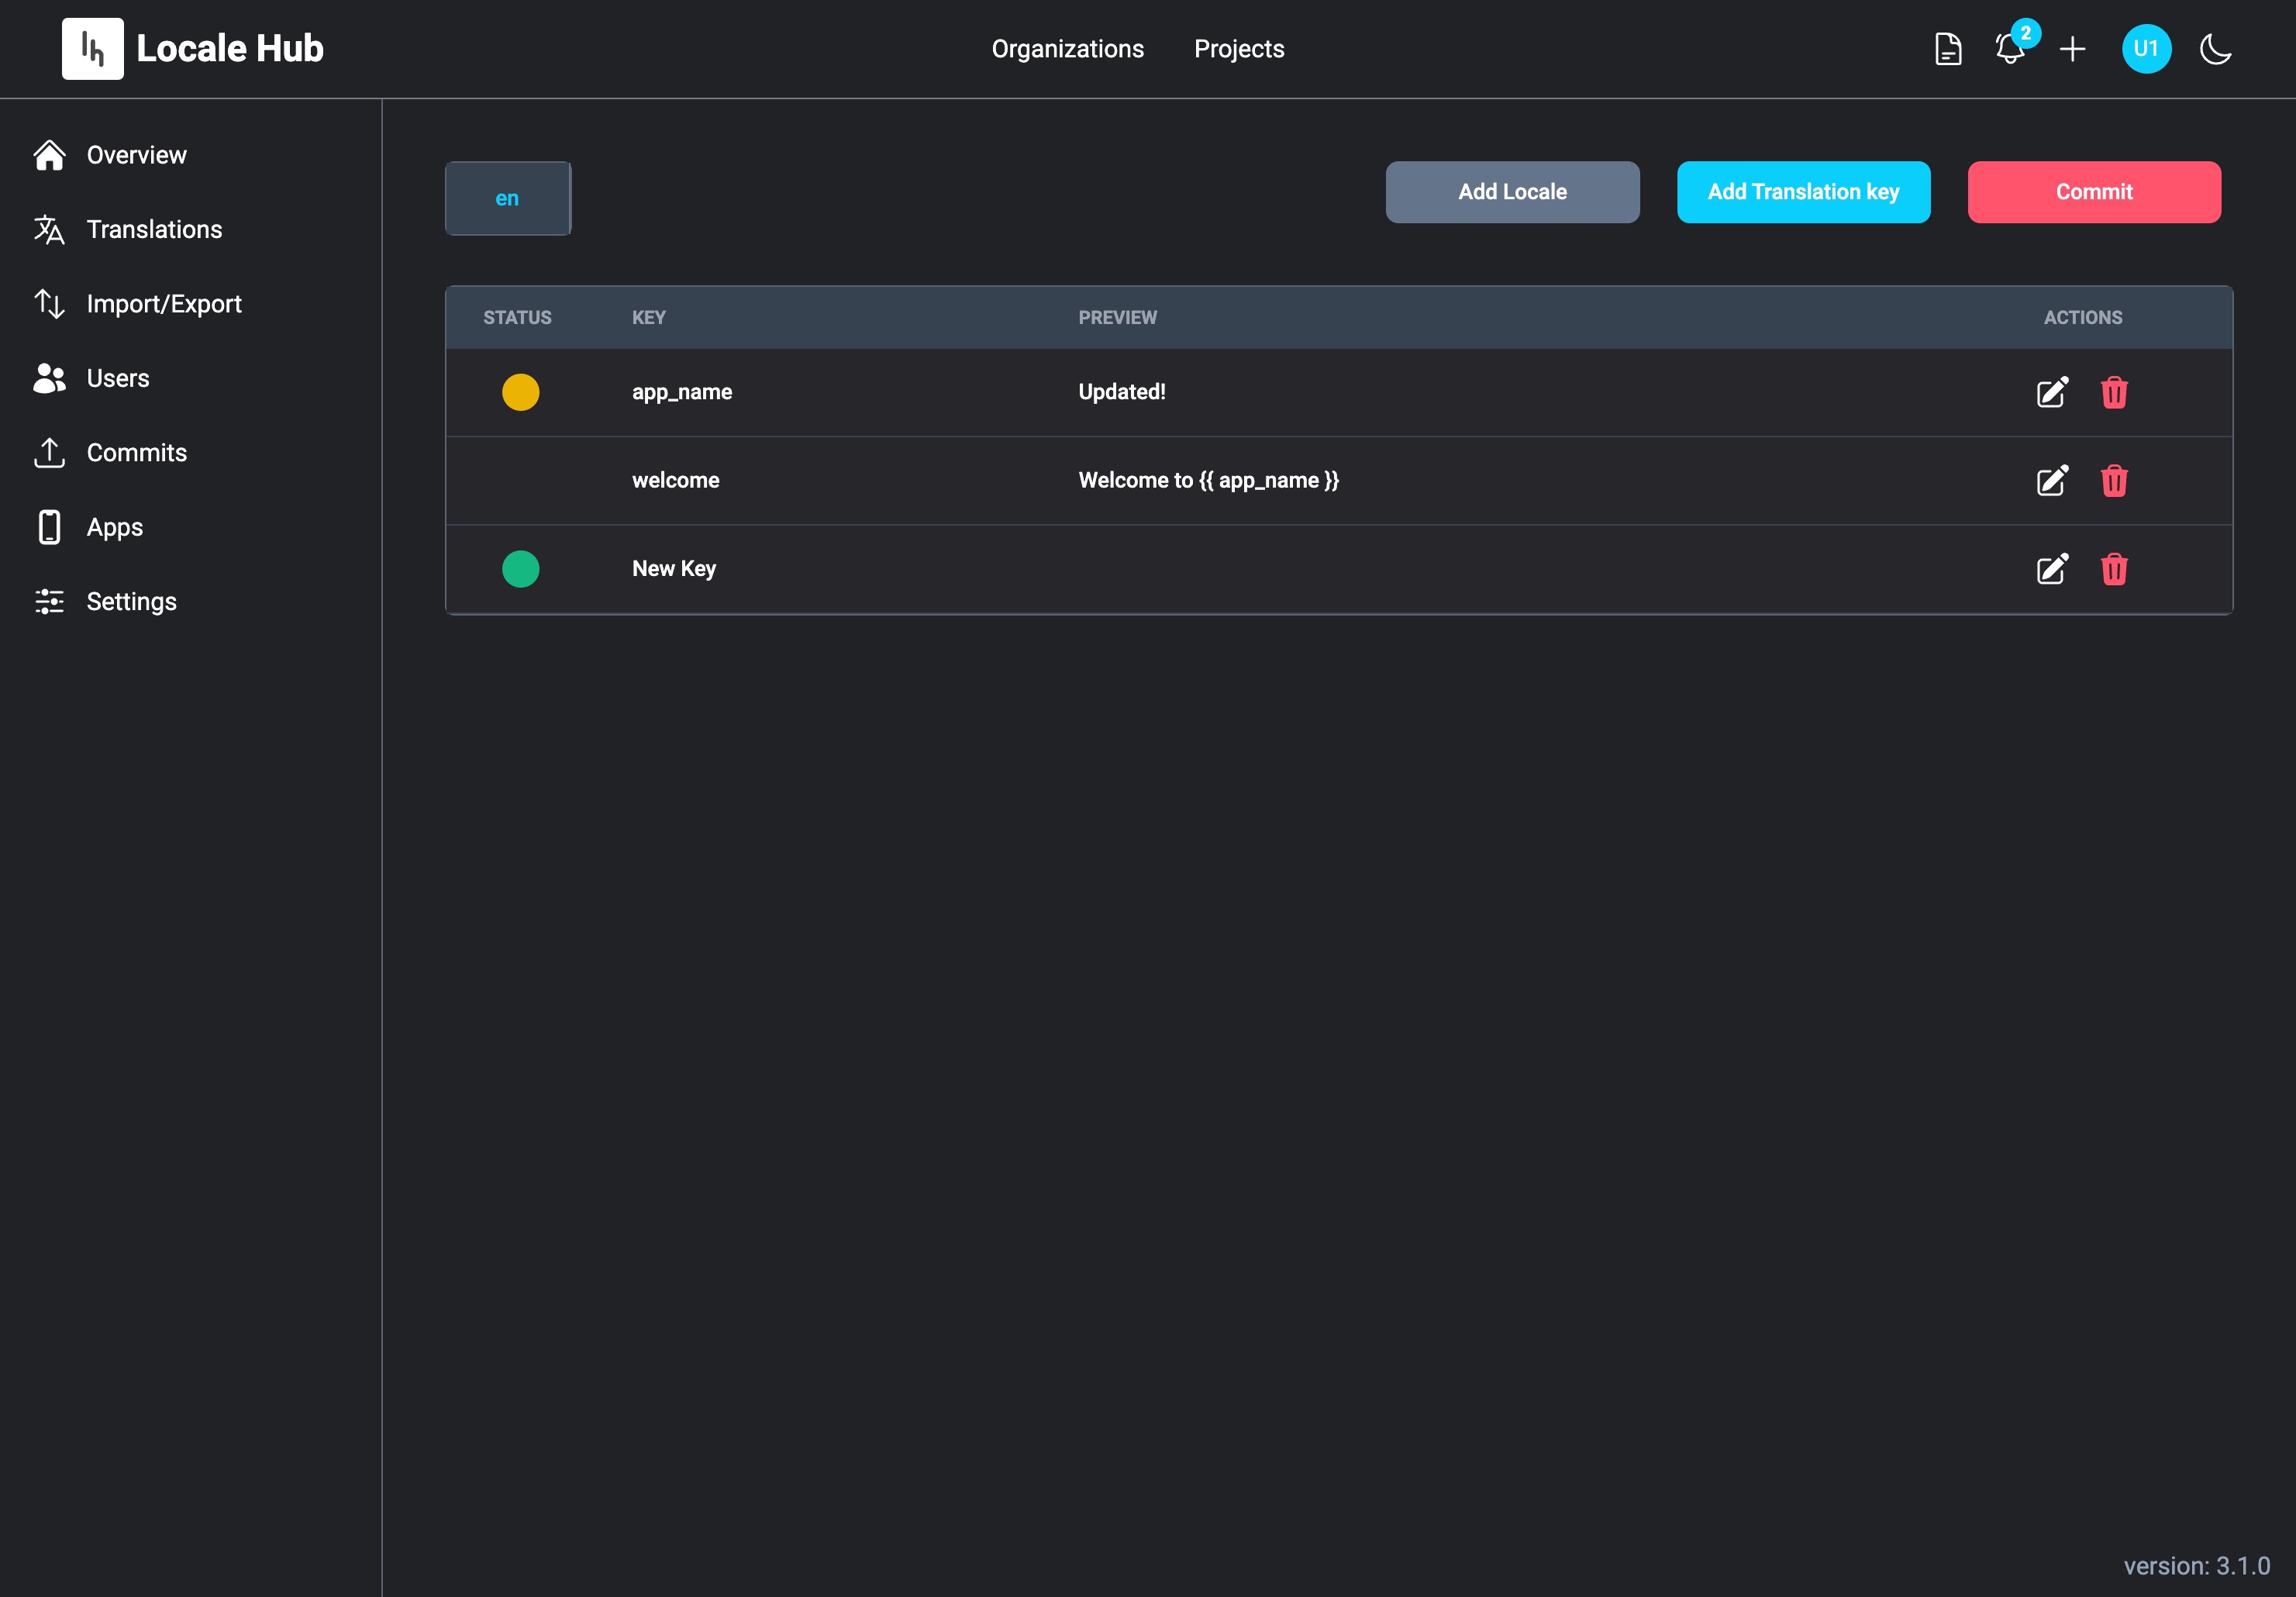
Task: Open Apps page in sidebar
Action: coord(114,527)
